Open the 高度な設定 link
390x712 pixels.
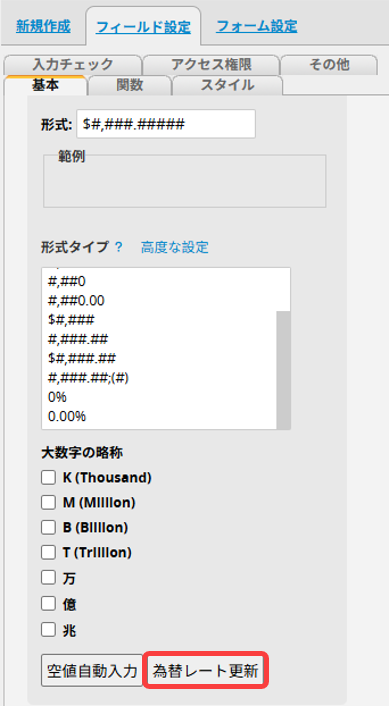(175, 247)
